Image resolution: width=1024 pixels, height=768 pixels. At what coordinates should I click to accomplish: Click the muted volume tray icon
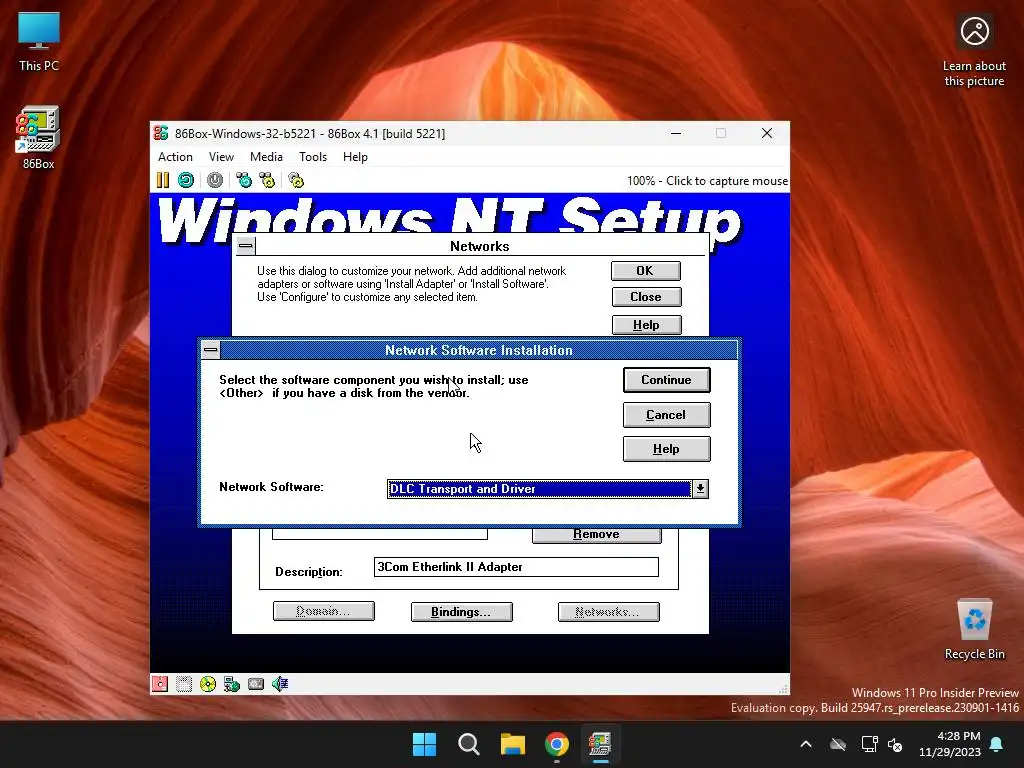coord(895,744)
